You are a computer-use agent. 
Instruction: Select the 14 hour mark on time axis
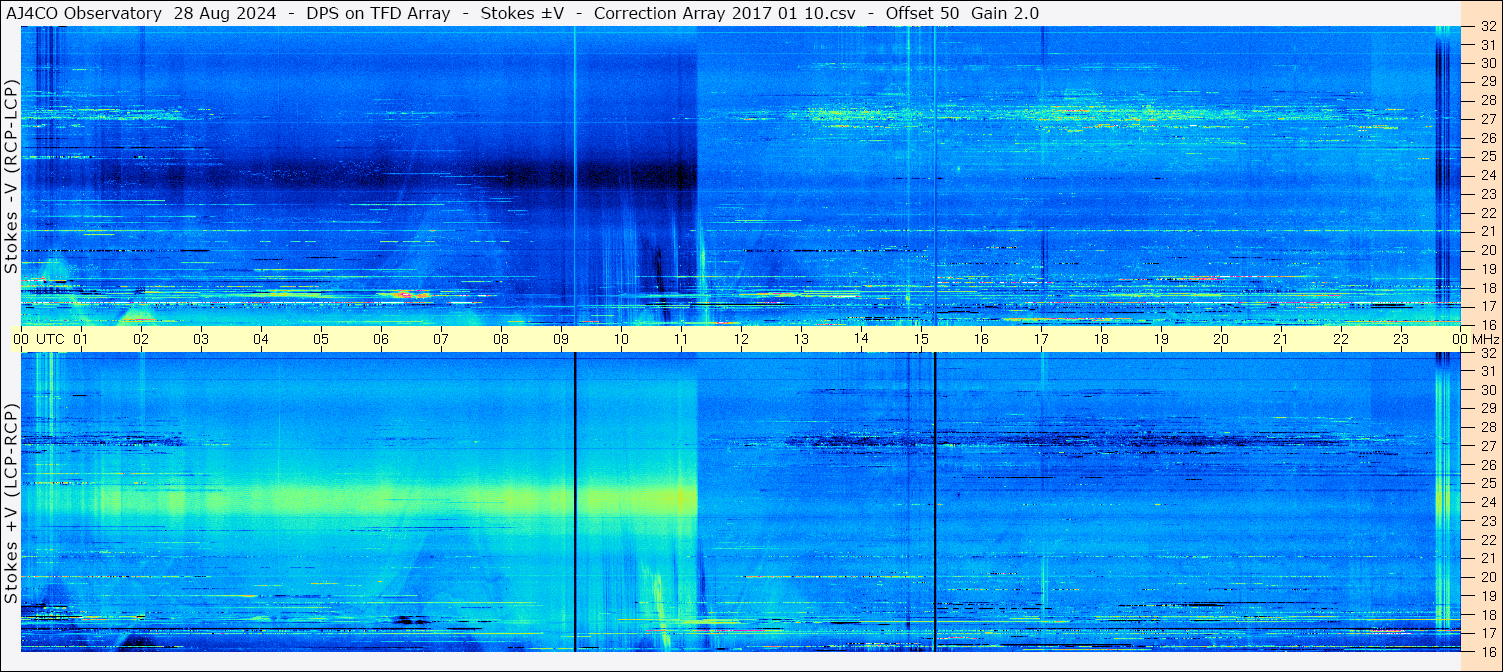pos(861,339)
